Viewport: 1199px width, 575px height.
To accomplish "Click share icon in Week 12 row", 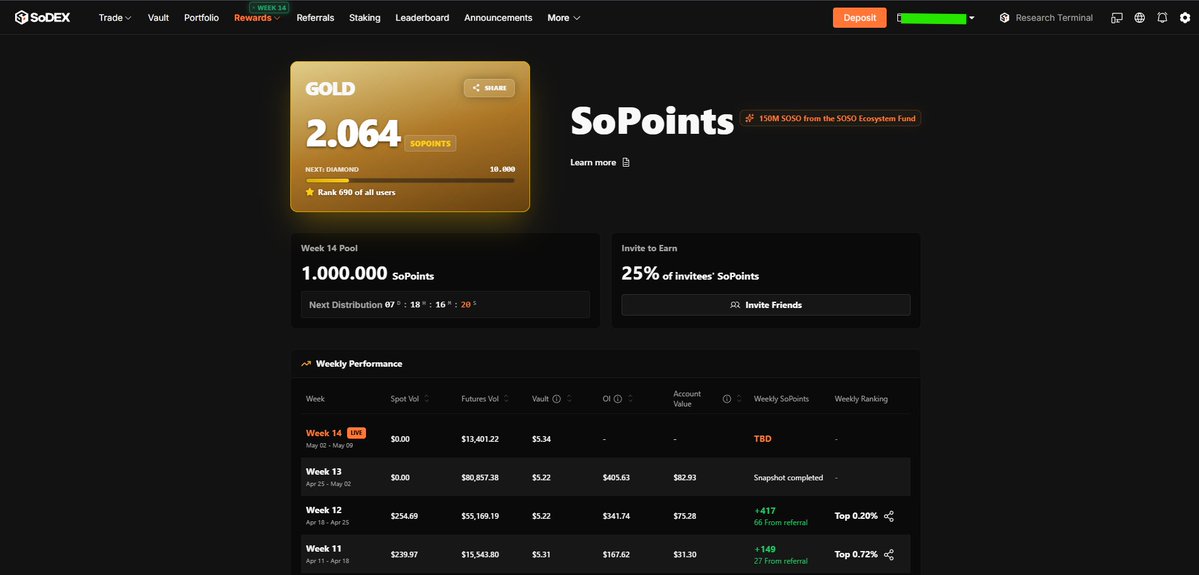I will click(x=889, y=516).
